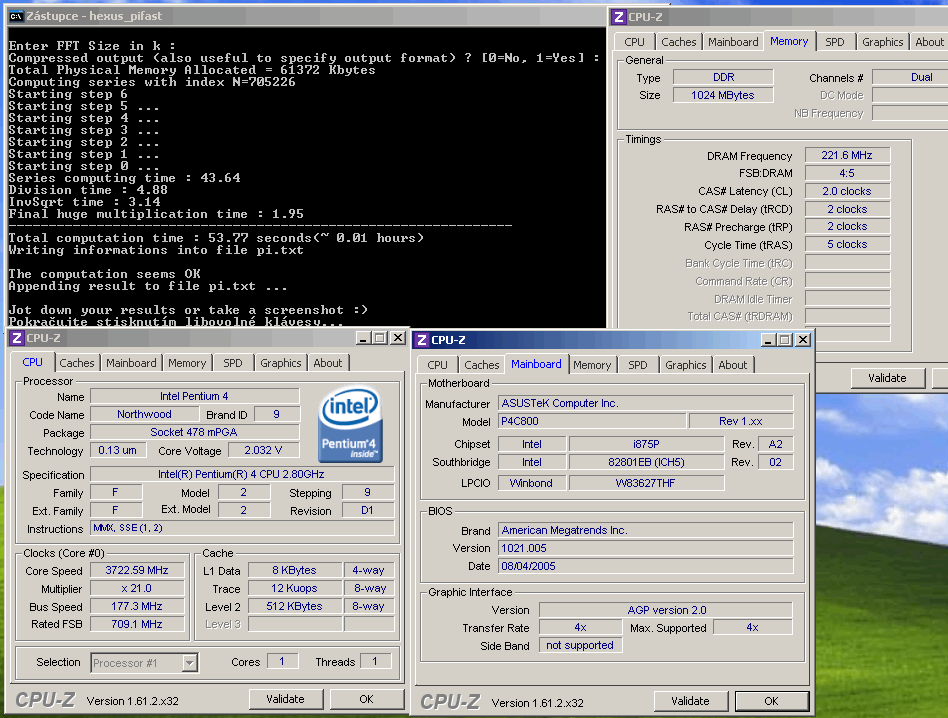Open the Processor #1 selection dropdown
Image resolution: width=948 pixels, height=718 pixels.
coord(189,663)
